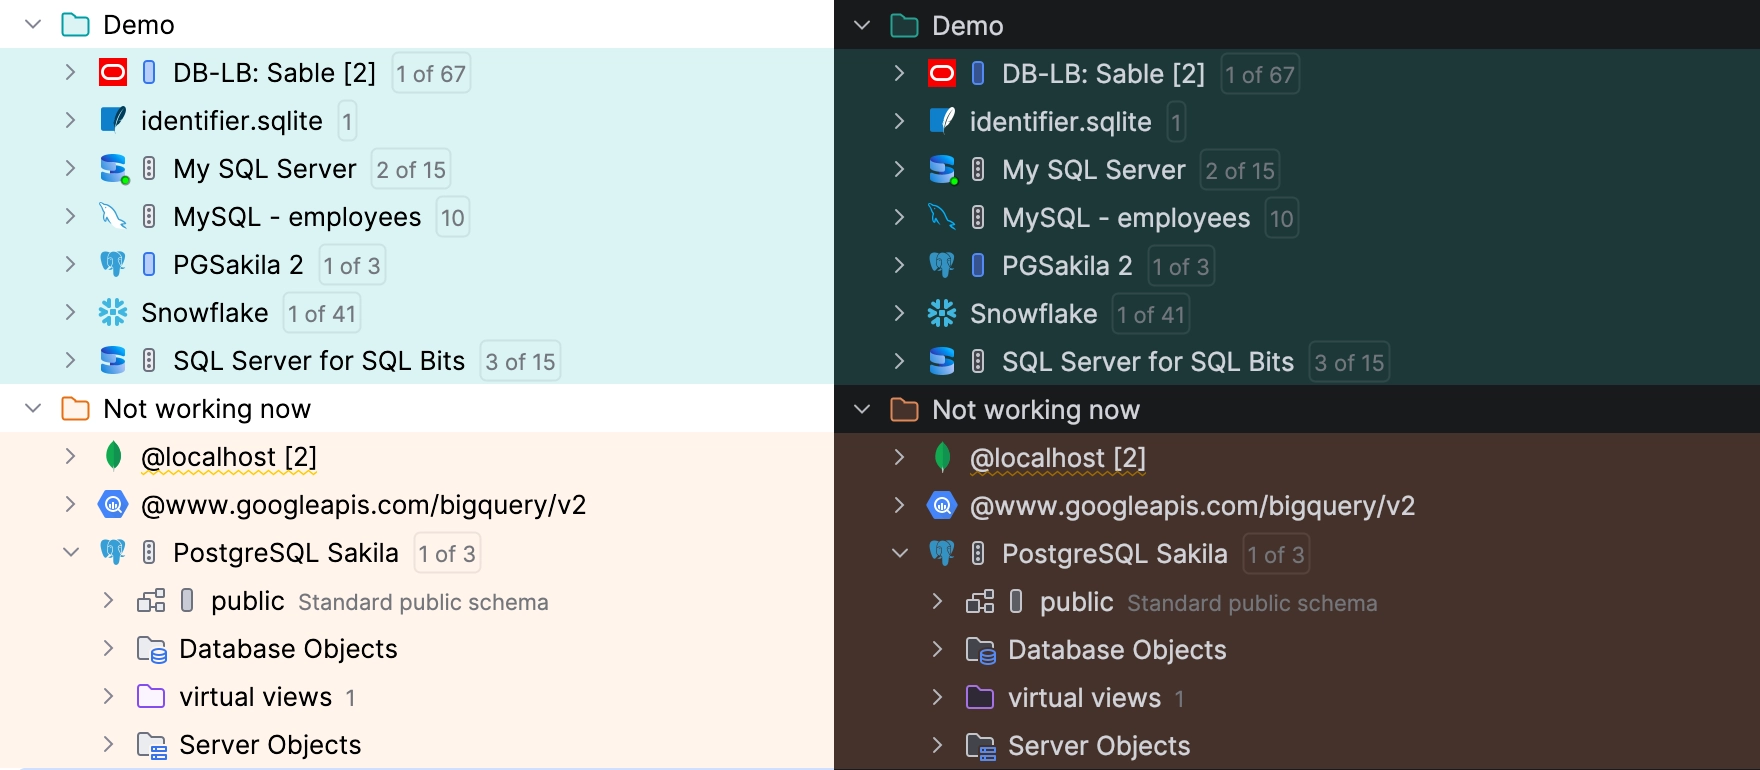Click BigQuery icon in dark panel
1760x770 pixels.
942,505
